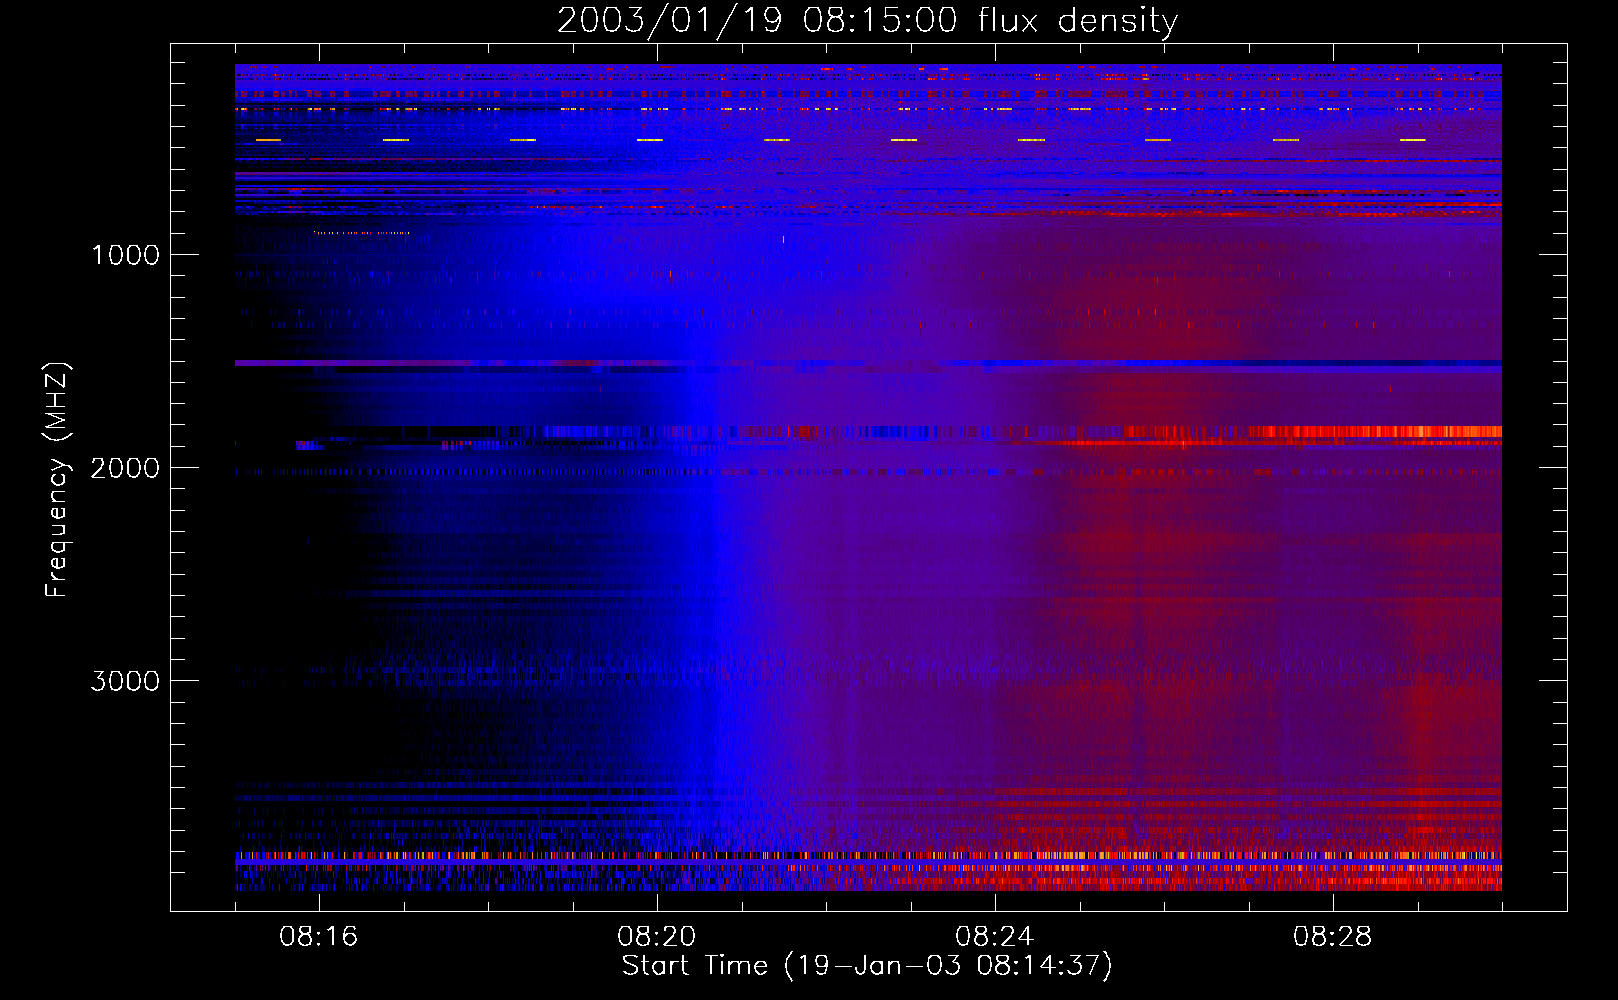The width and height of the screenshot is (1618, 1000).
Task: Click the 08:20 time tick label
Action: [657, 937]
